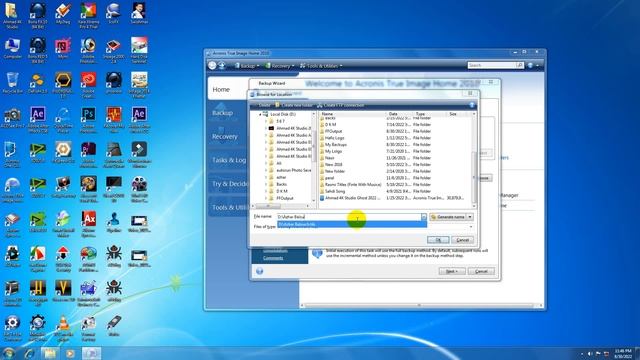Viewport: 640px width, 360px height.
Task: Expand the All folder in tree
Action: pyautogui.click(x=266, y=163)
